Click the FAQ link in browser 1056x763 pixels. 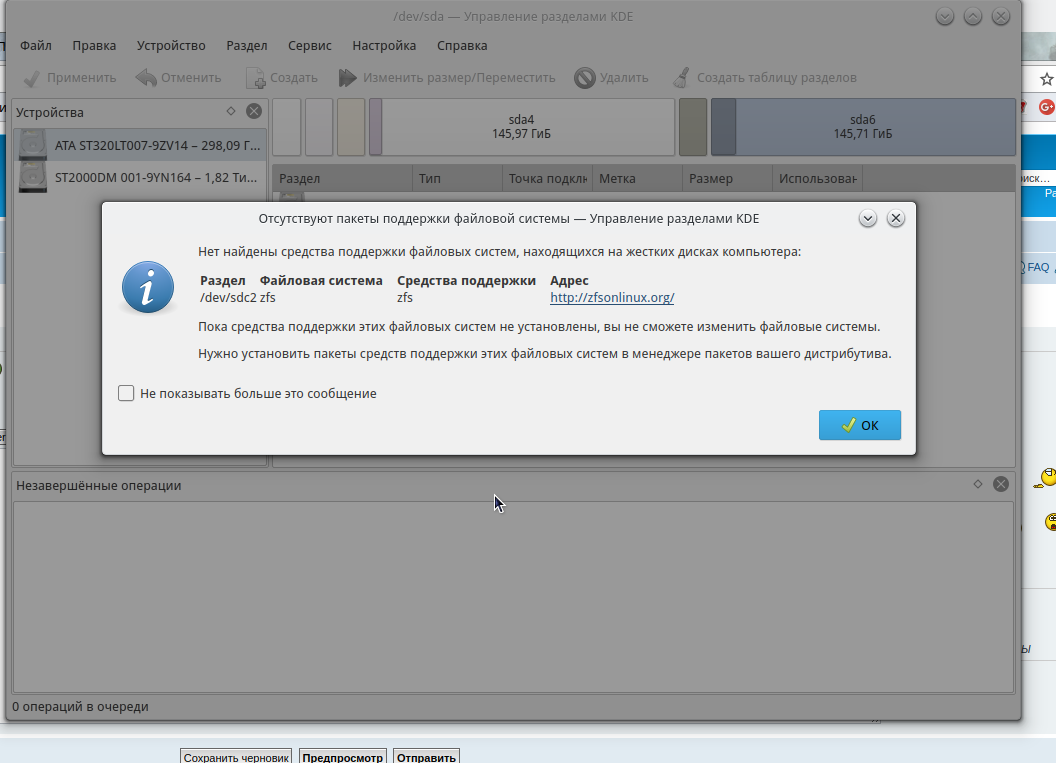tap(1038, 267)
